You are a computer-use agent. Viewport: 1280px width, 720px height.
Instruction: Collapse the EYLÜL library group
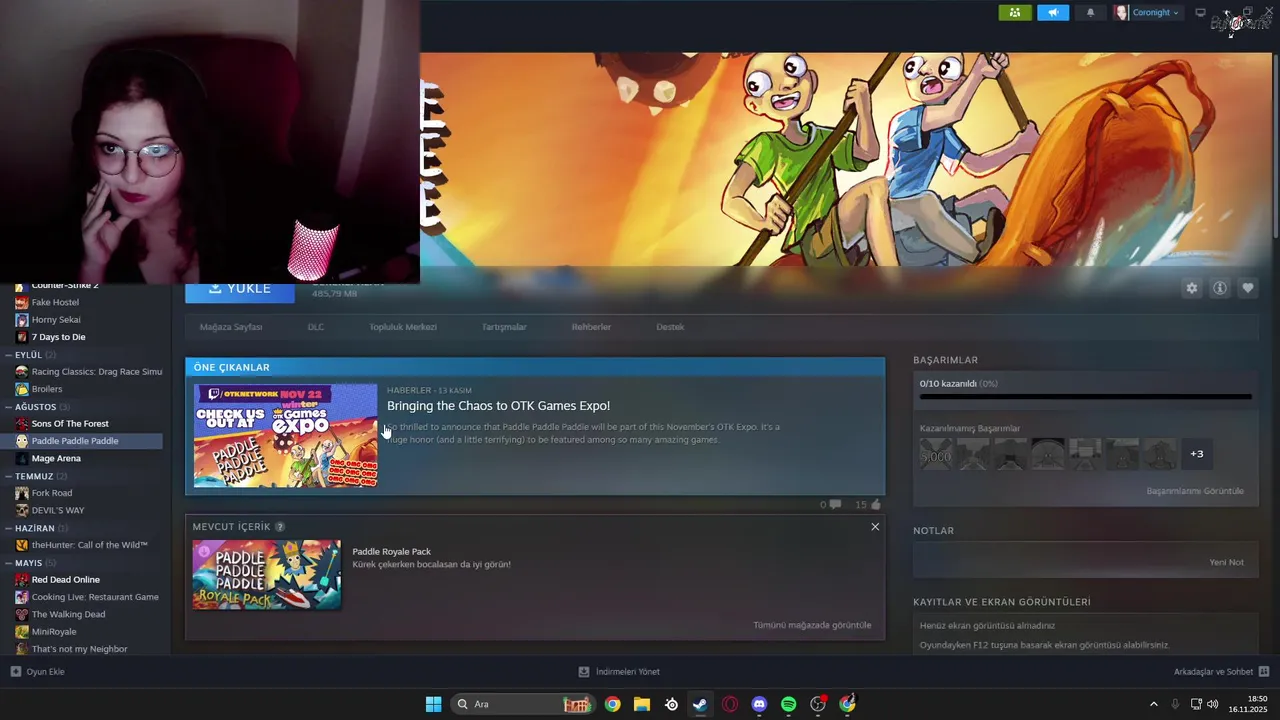pos(8,355)
